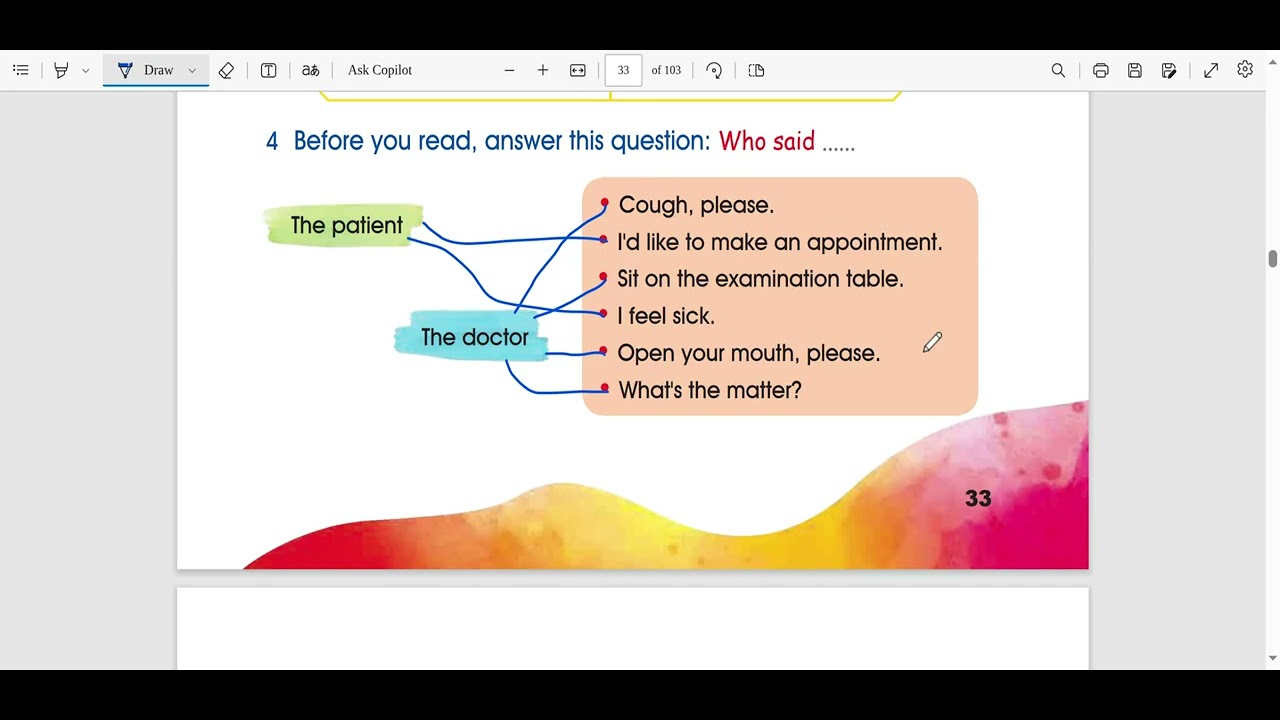Open the table of contents panel

[x=21, y=70]
